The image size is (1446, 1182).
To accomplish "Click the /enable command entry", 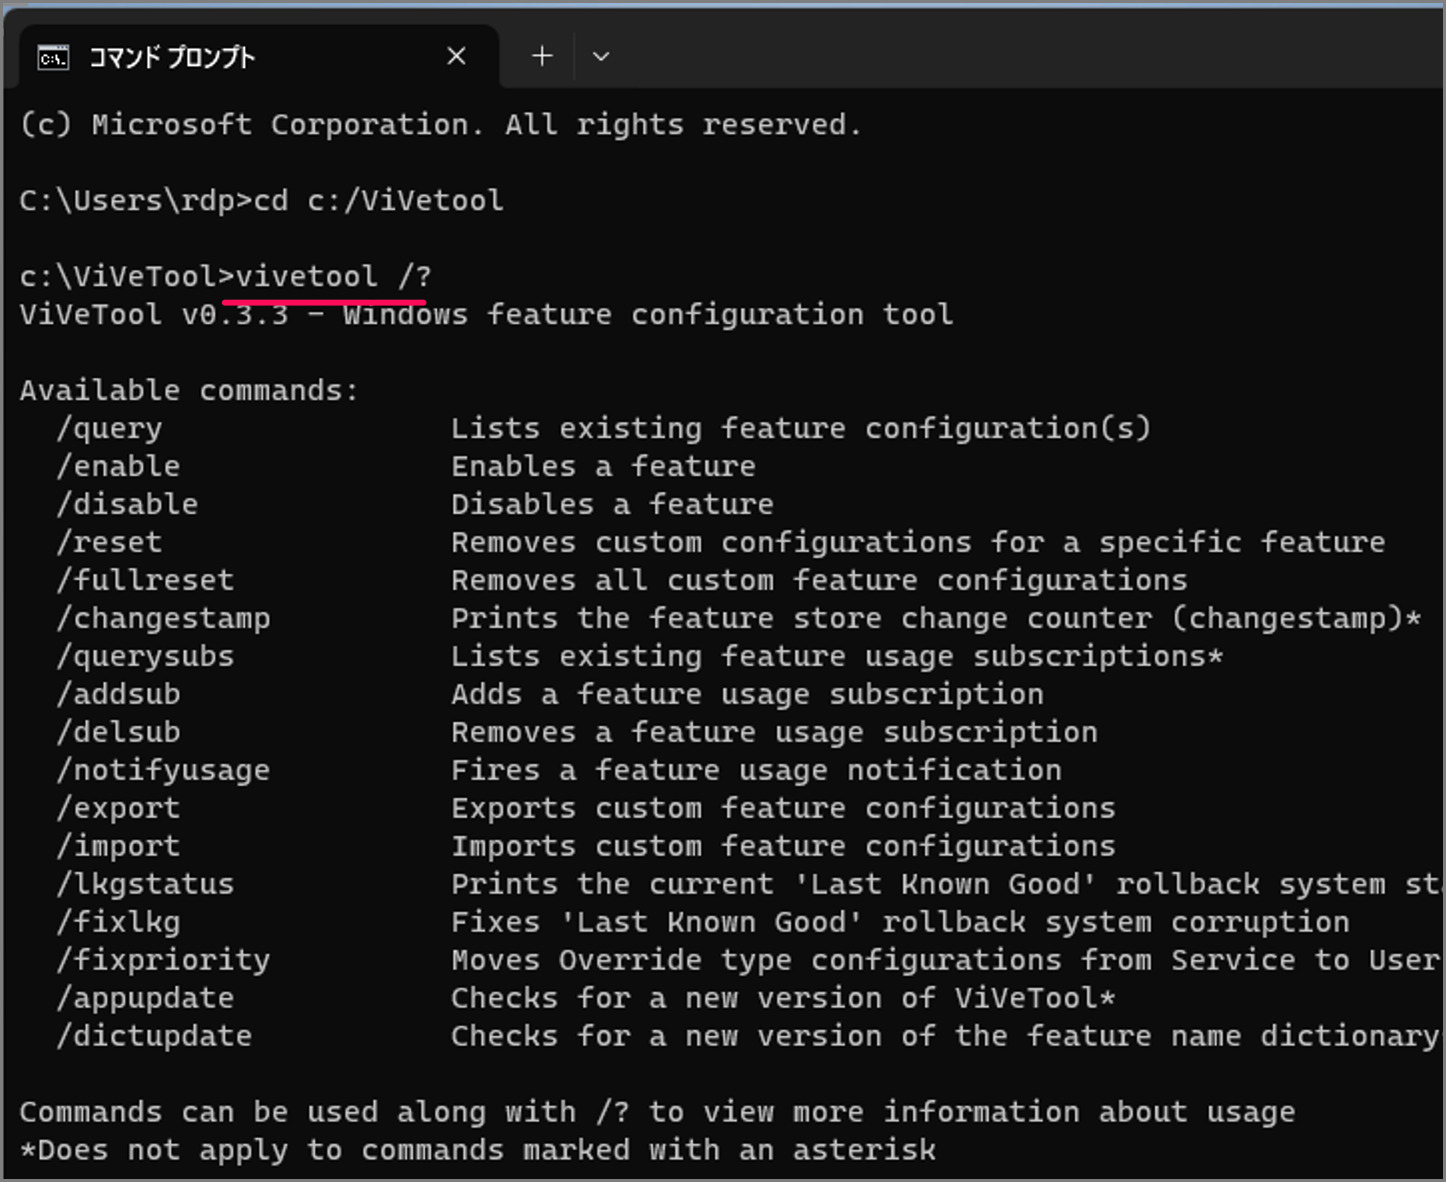I will tap(118, 466).
